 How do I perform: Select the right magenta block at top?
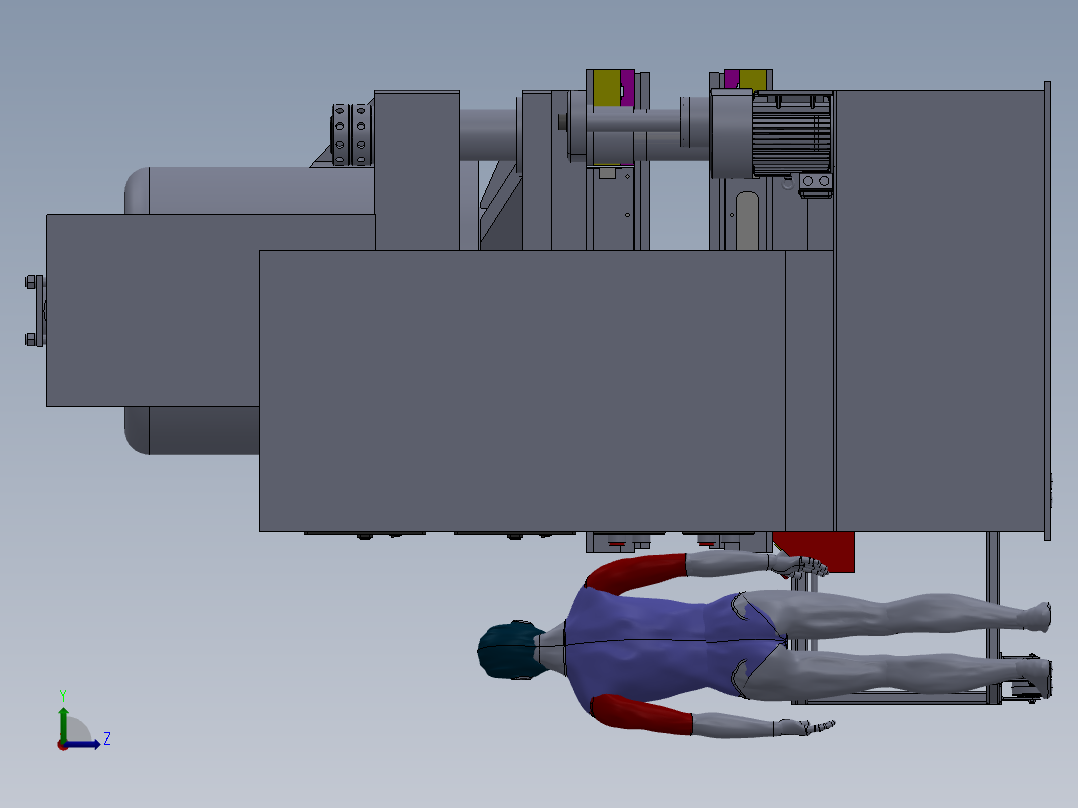click(732, 78)
